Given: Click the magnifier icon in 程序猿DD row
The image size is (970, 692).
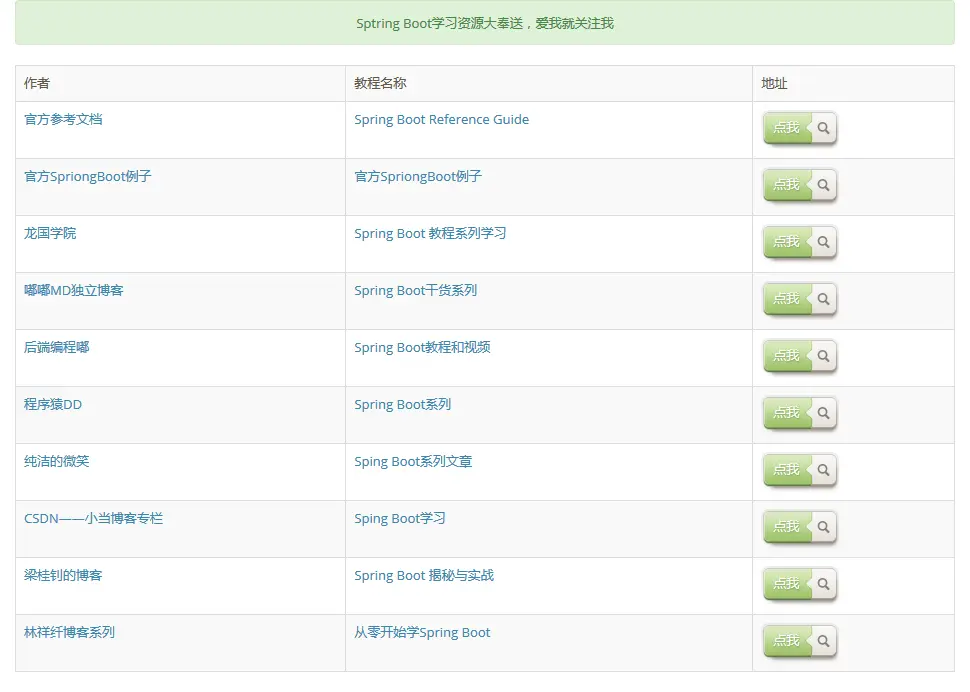Looking at the screenshot, I should 823,412.
